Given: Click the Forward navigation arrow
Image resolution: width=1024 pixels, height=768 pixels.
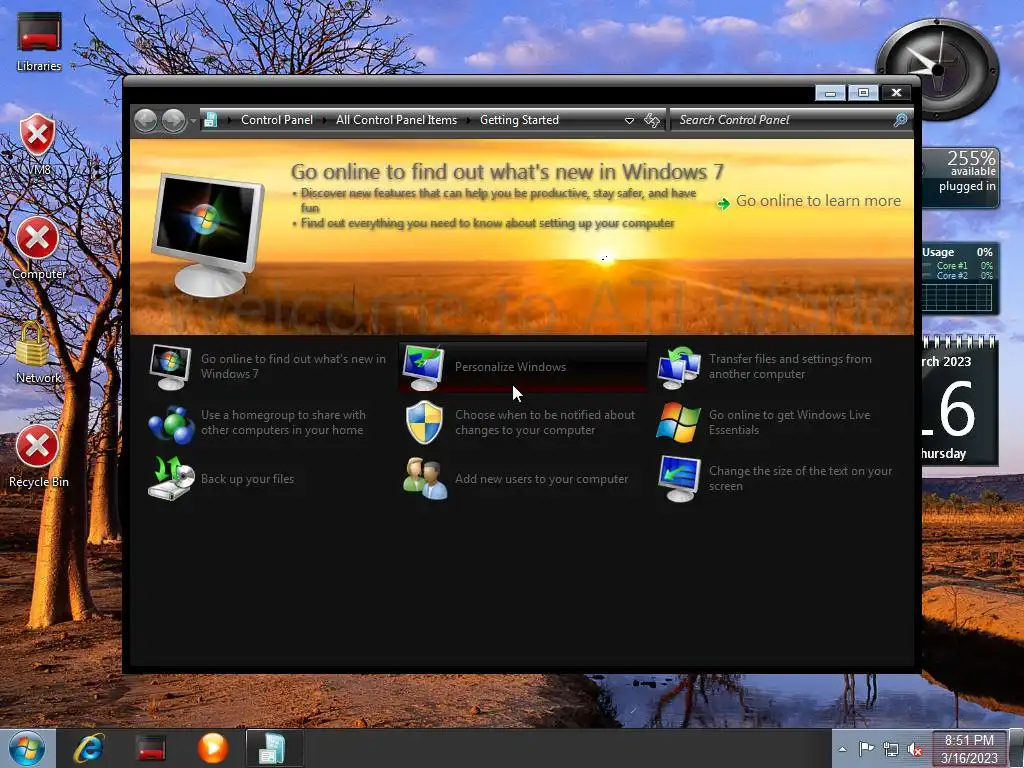Looking at the screenshot, I should click(173, 120).
